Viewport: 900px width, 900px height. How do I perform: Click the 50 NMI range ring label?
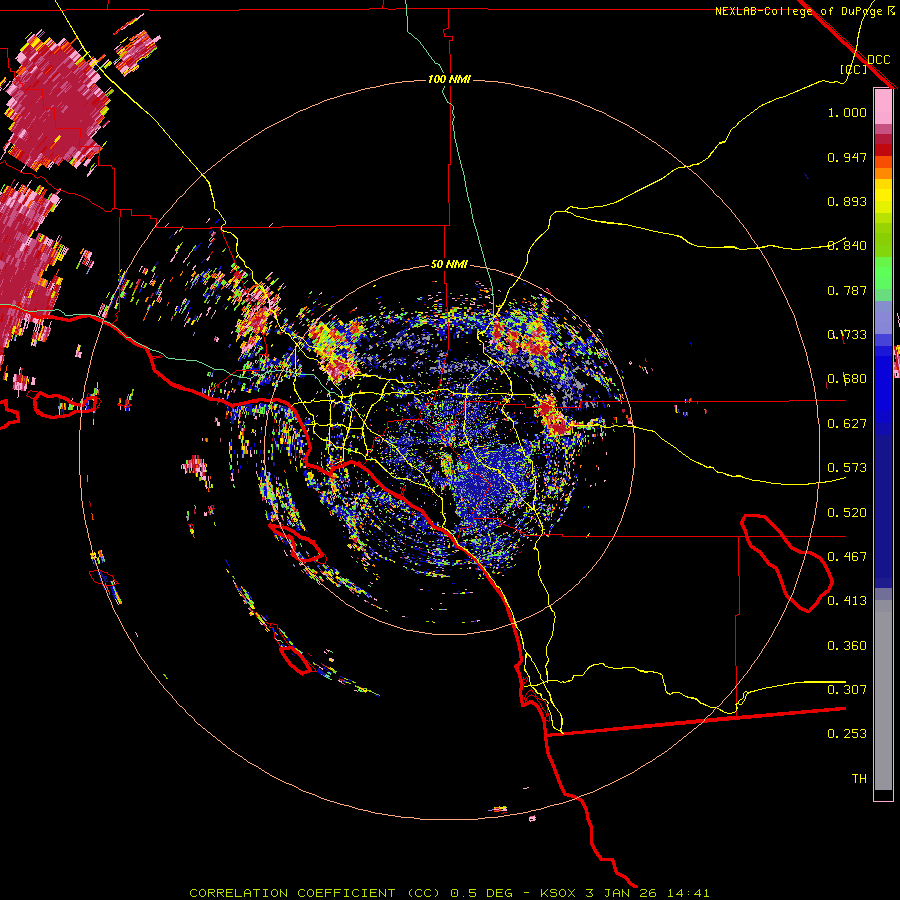click(x=449, y=264)
